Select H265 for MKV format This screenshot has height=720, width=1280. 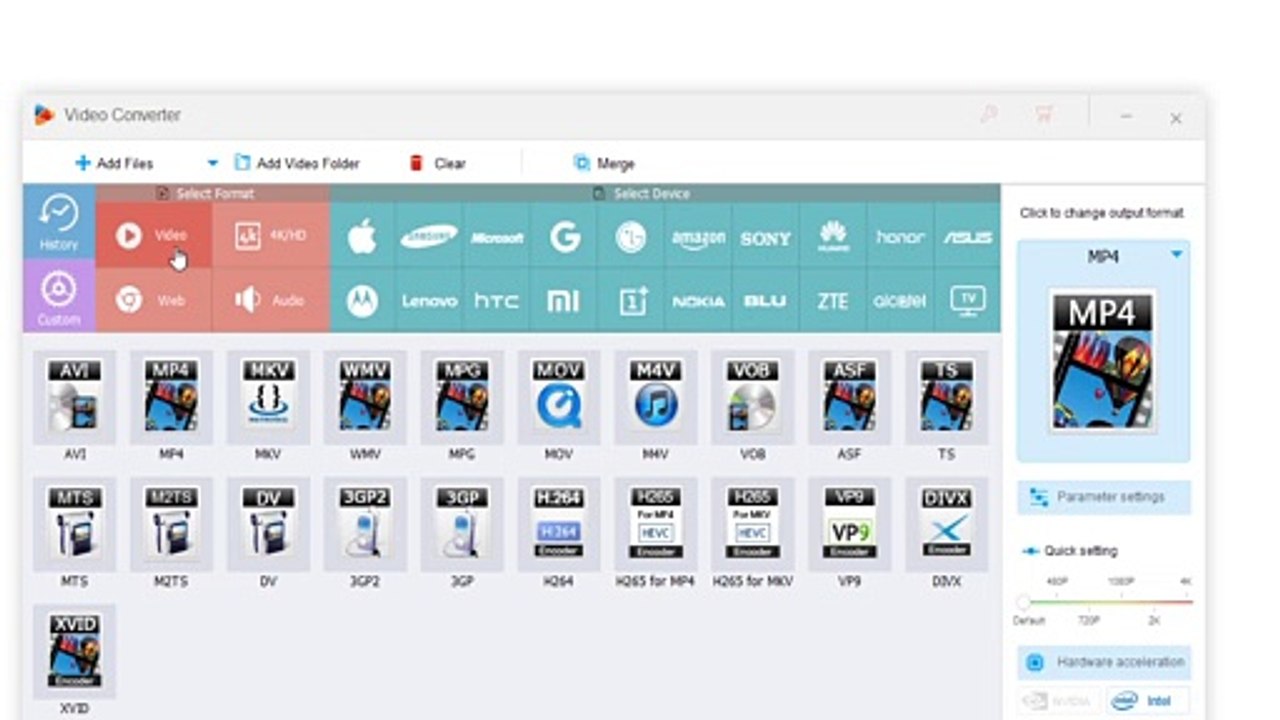pyautogui.click(x=752, y=523)
